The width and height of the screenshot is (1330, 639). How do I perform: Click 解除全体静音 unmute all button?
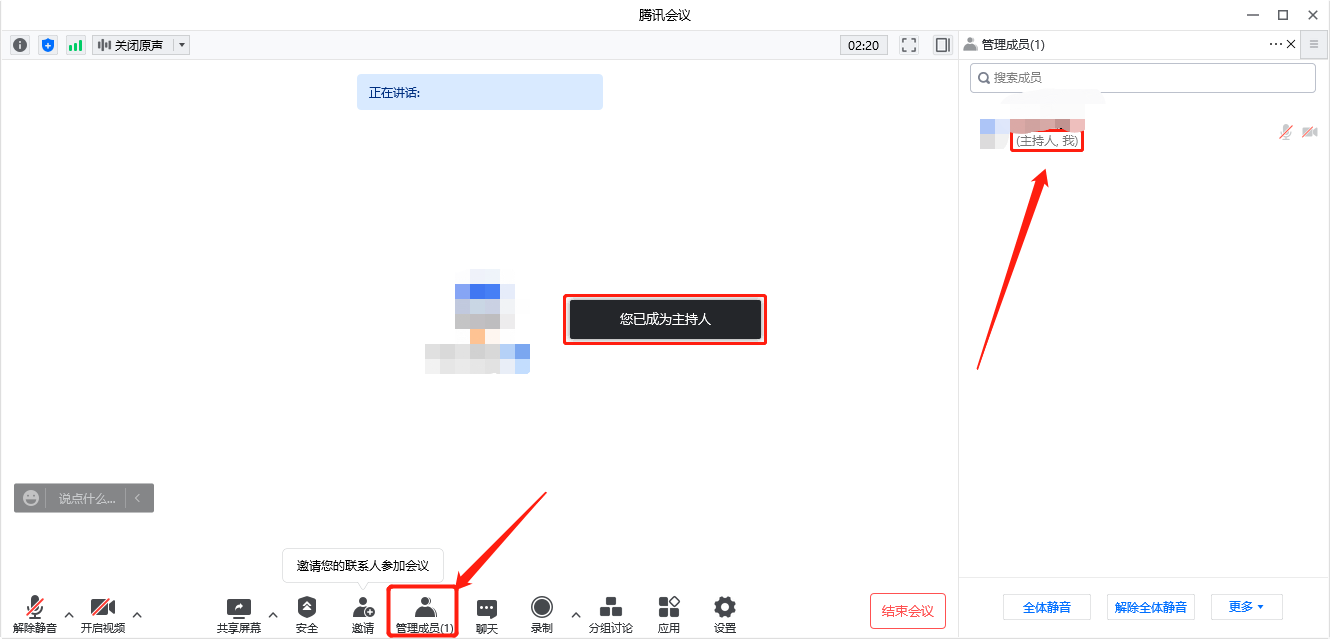(1151, 607)
